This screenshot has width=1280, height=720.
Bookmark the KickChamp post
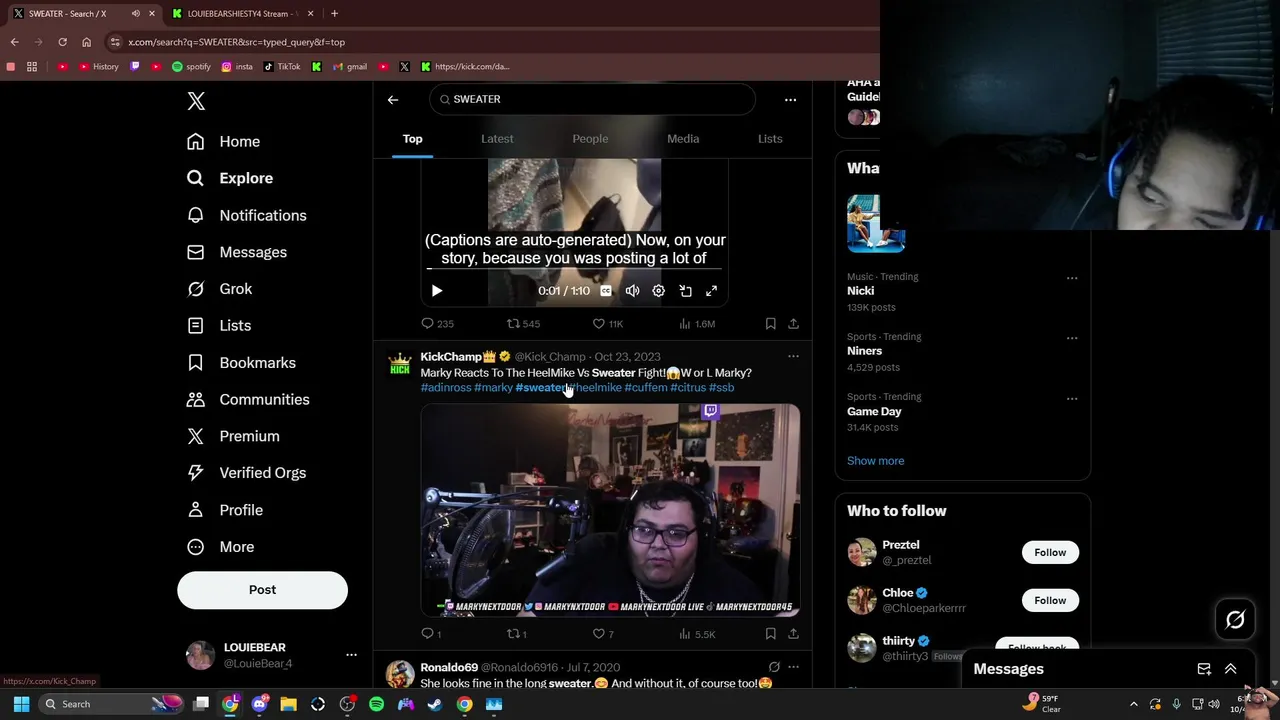point(770,634)
